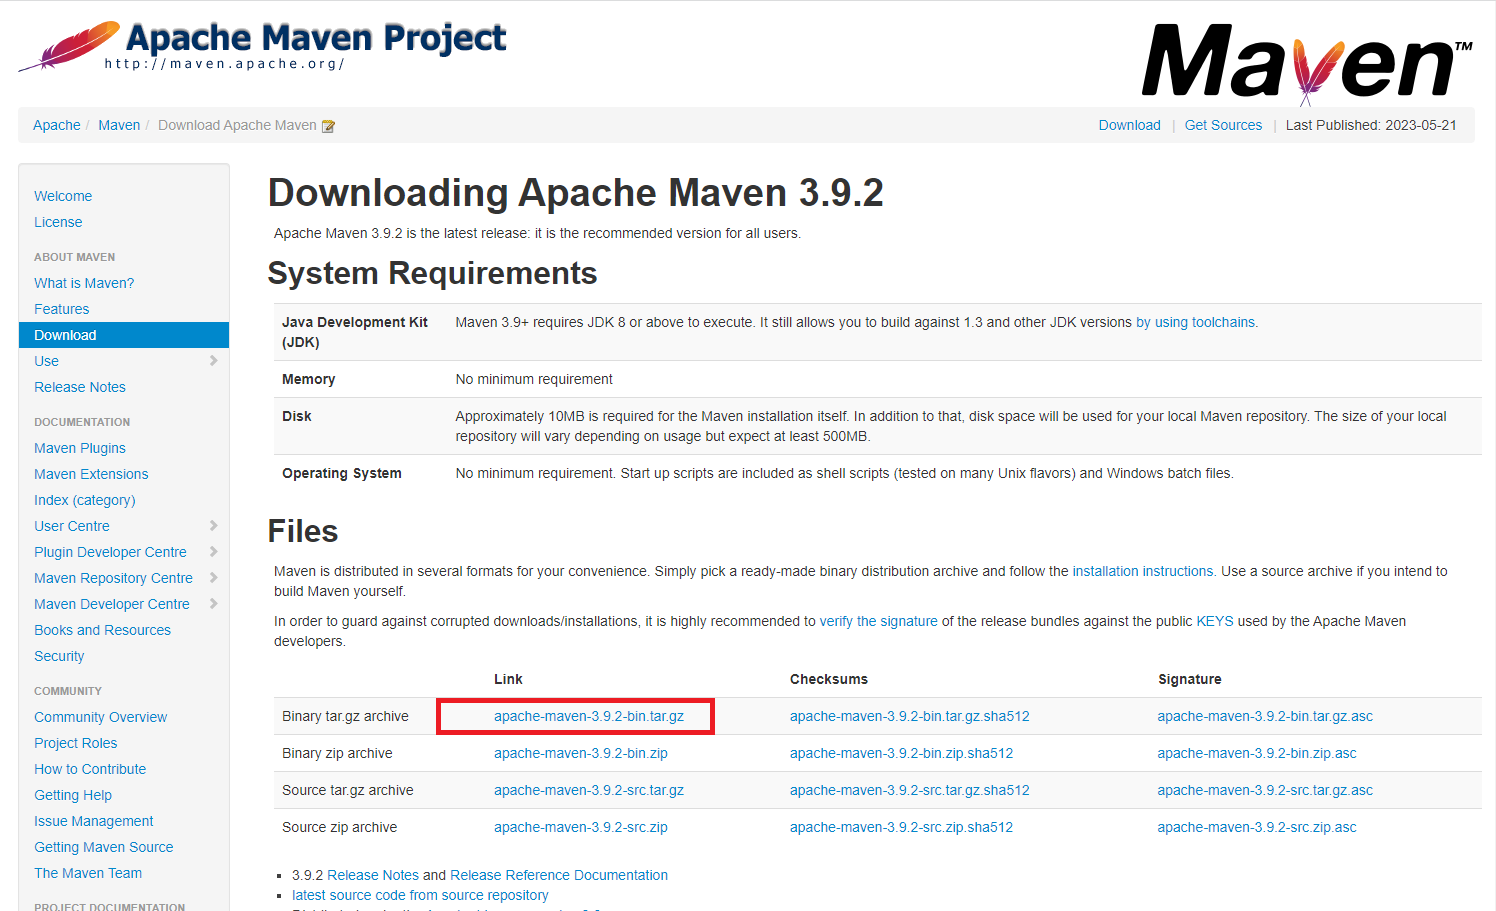Click the 'Checksums' column header

coord(829,679)
